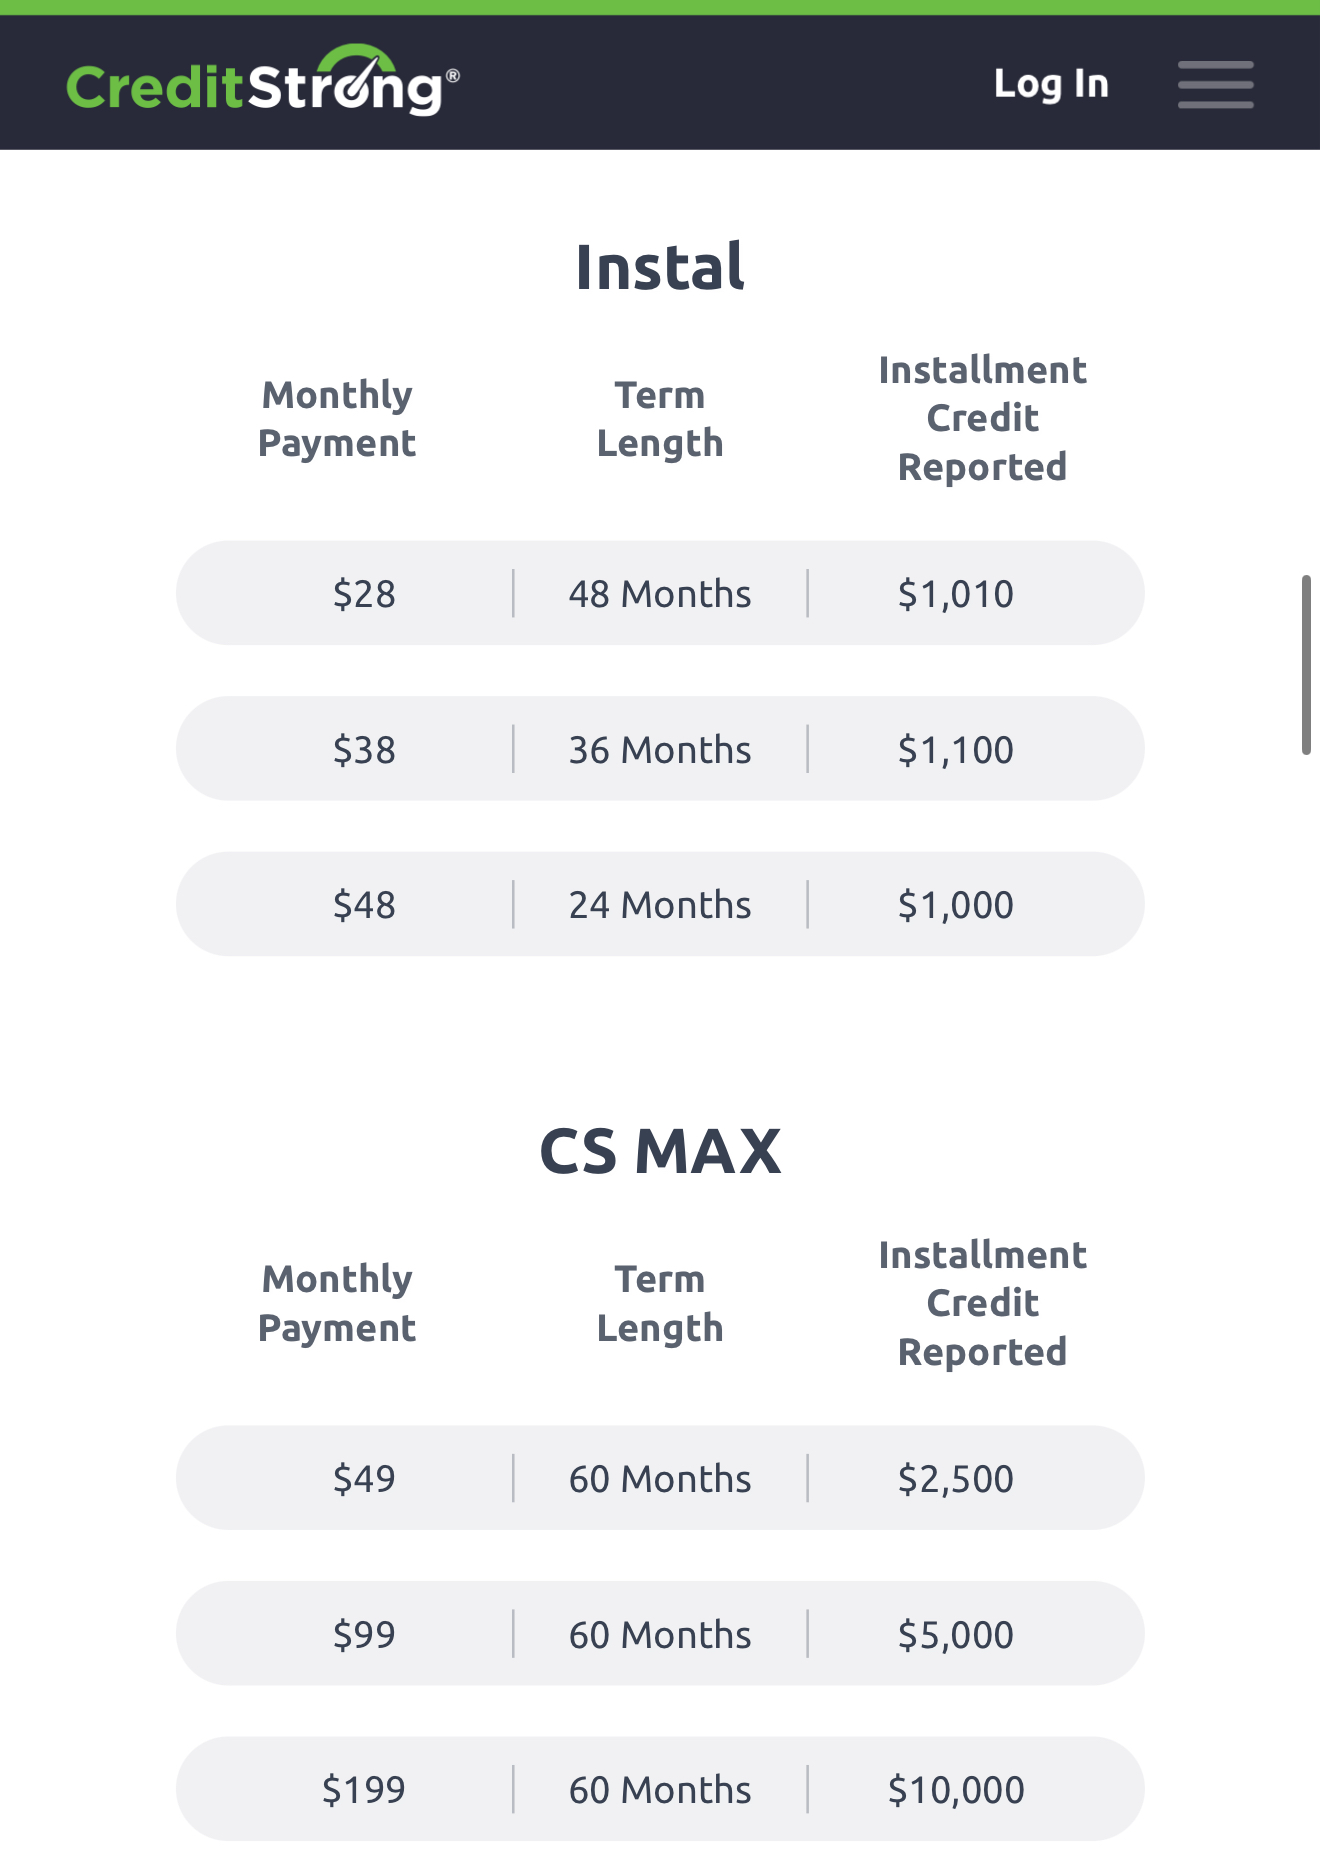Open the hamburger navigation menu
Screen dimensions: 1320x1849
pos(1215,85)
